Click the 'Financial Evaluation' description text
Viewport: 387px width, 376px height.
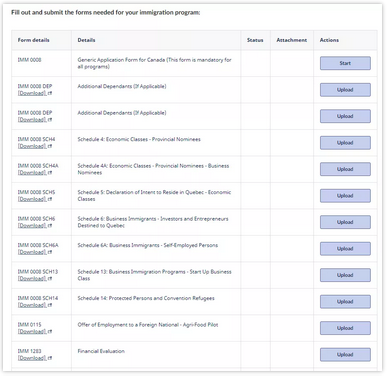tap(101, 351)
